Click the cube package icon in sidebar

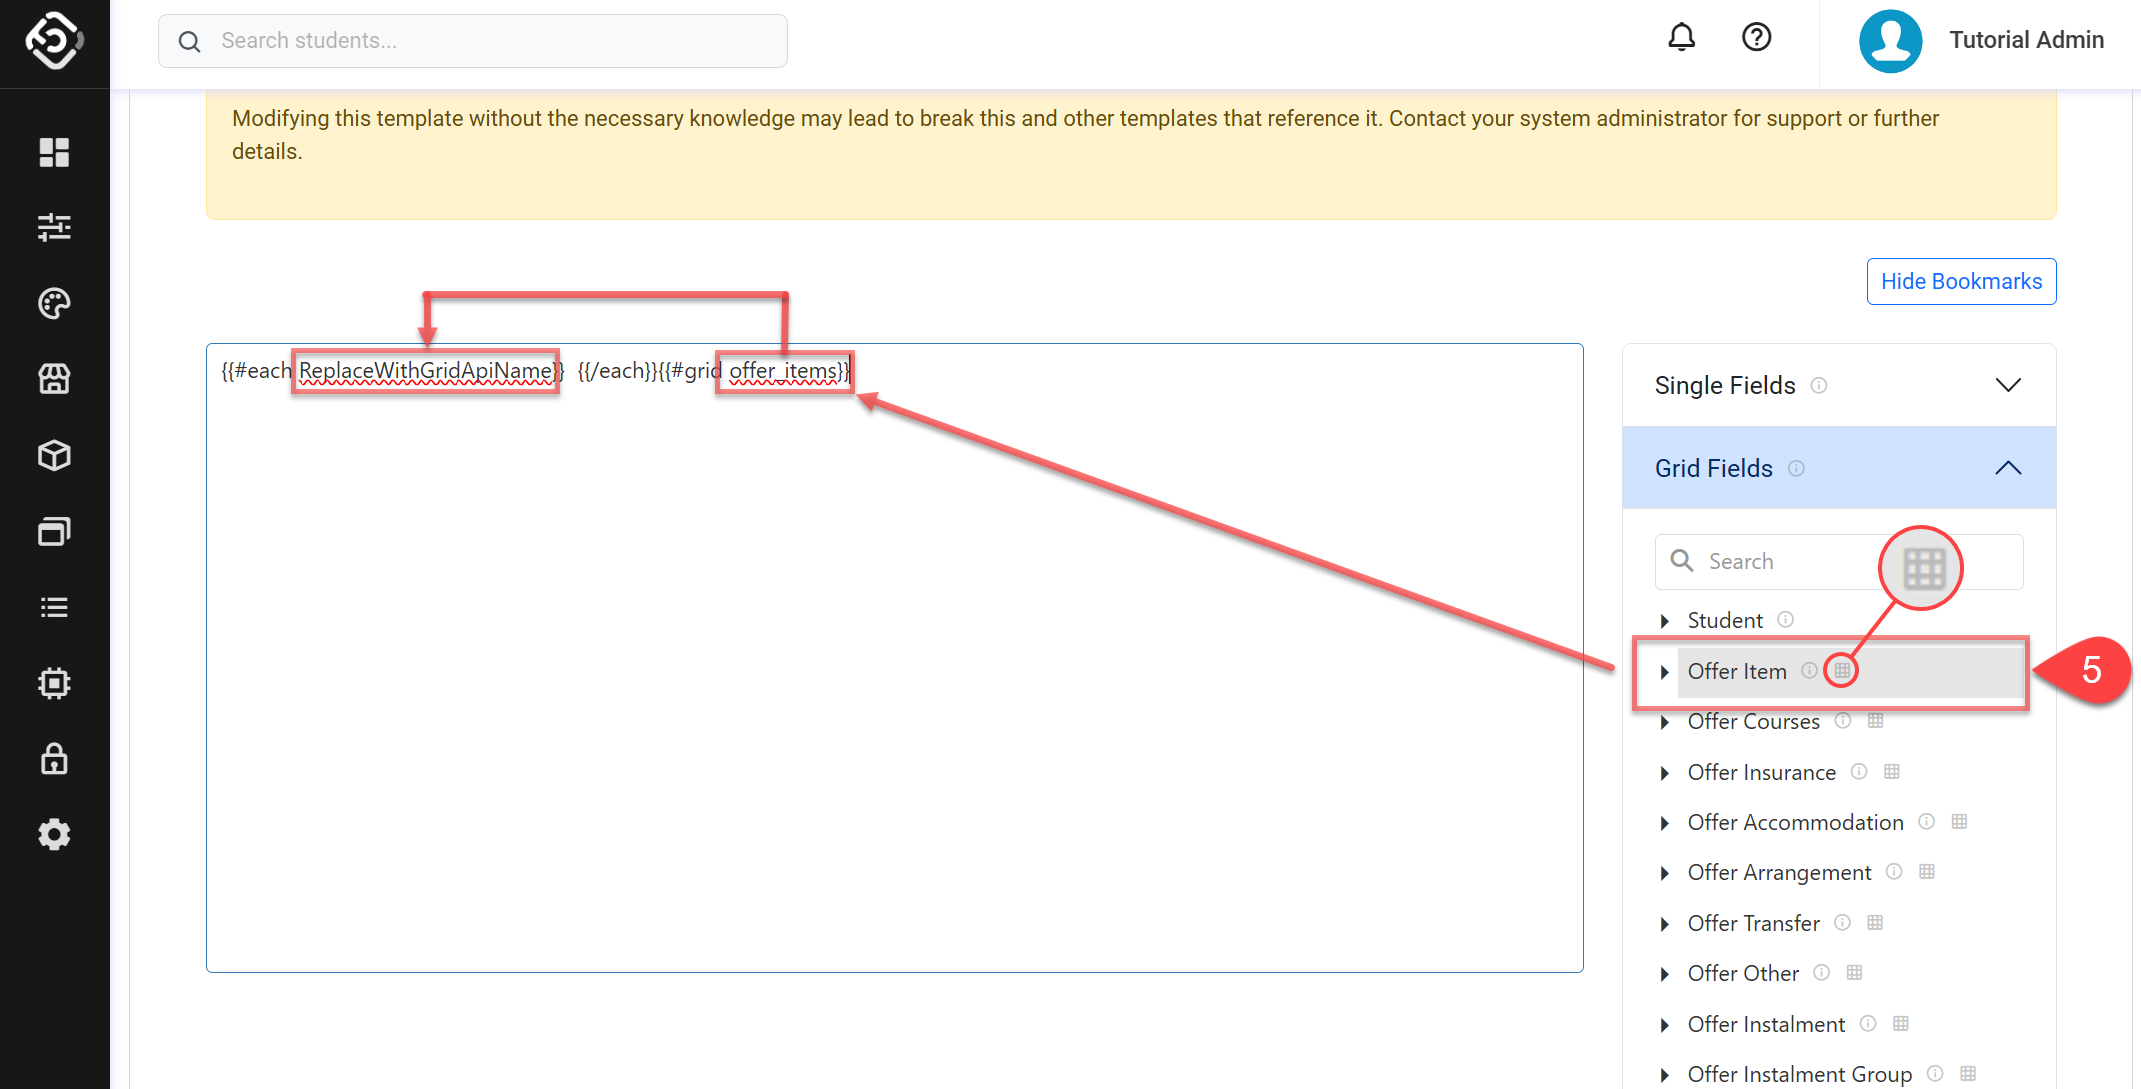[x=54, y=455]
